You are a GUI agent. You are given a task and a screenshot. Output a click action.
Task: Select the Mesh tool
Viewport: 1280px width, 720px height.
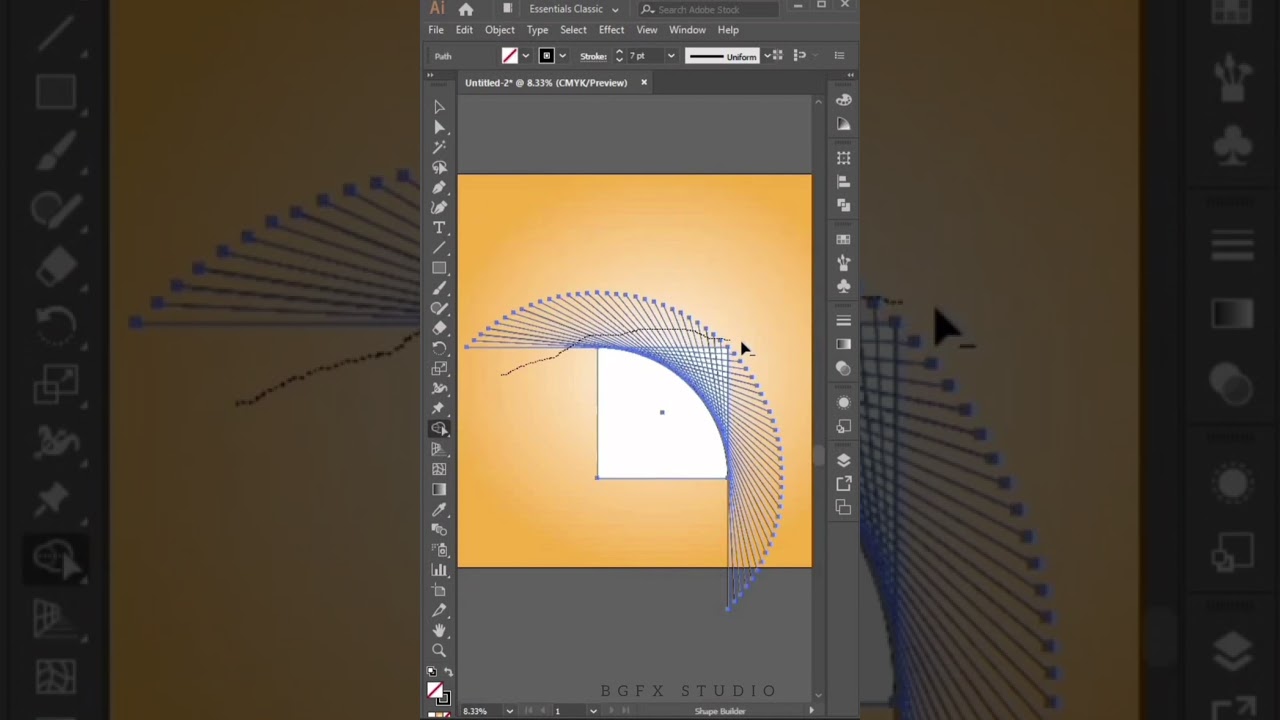tap(439, 469)
